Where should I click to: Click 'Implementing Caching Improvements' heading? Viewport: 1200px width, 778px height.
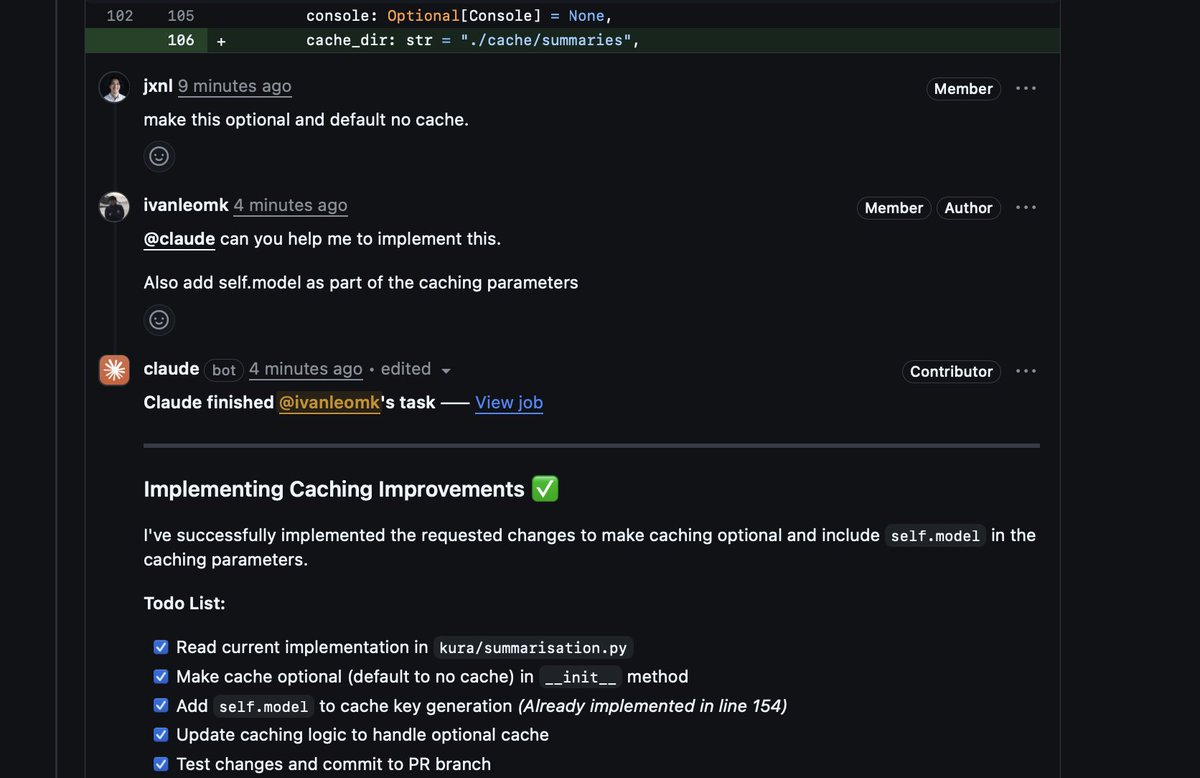coord(334,489)
